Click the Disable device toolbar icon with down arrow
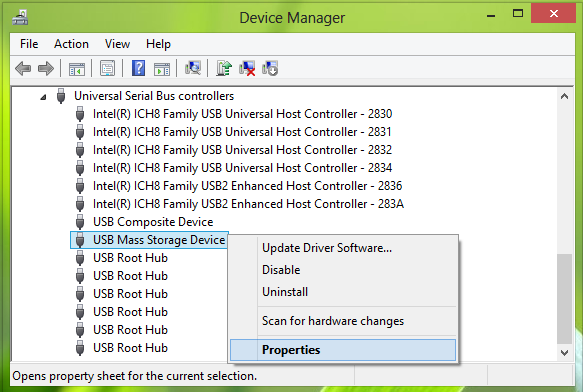 tap(270, 68)
